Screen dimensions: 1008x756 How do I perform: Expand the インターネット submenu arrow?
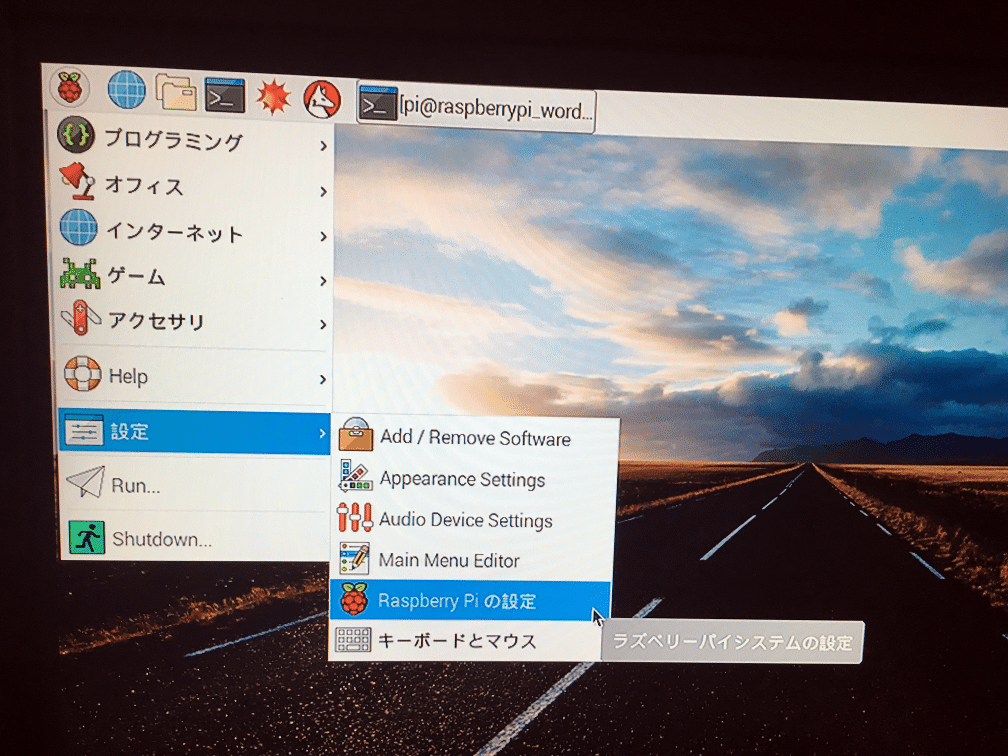click(x=323, y=237)
